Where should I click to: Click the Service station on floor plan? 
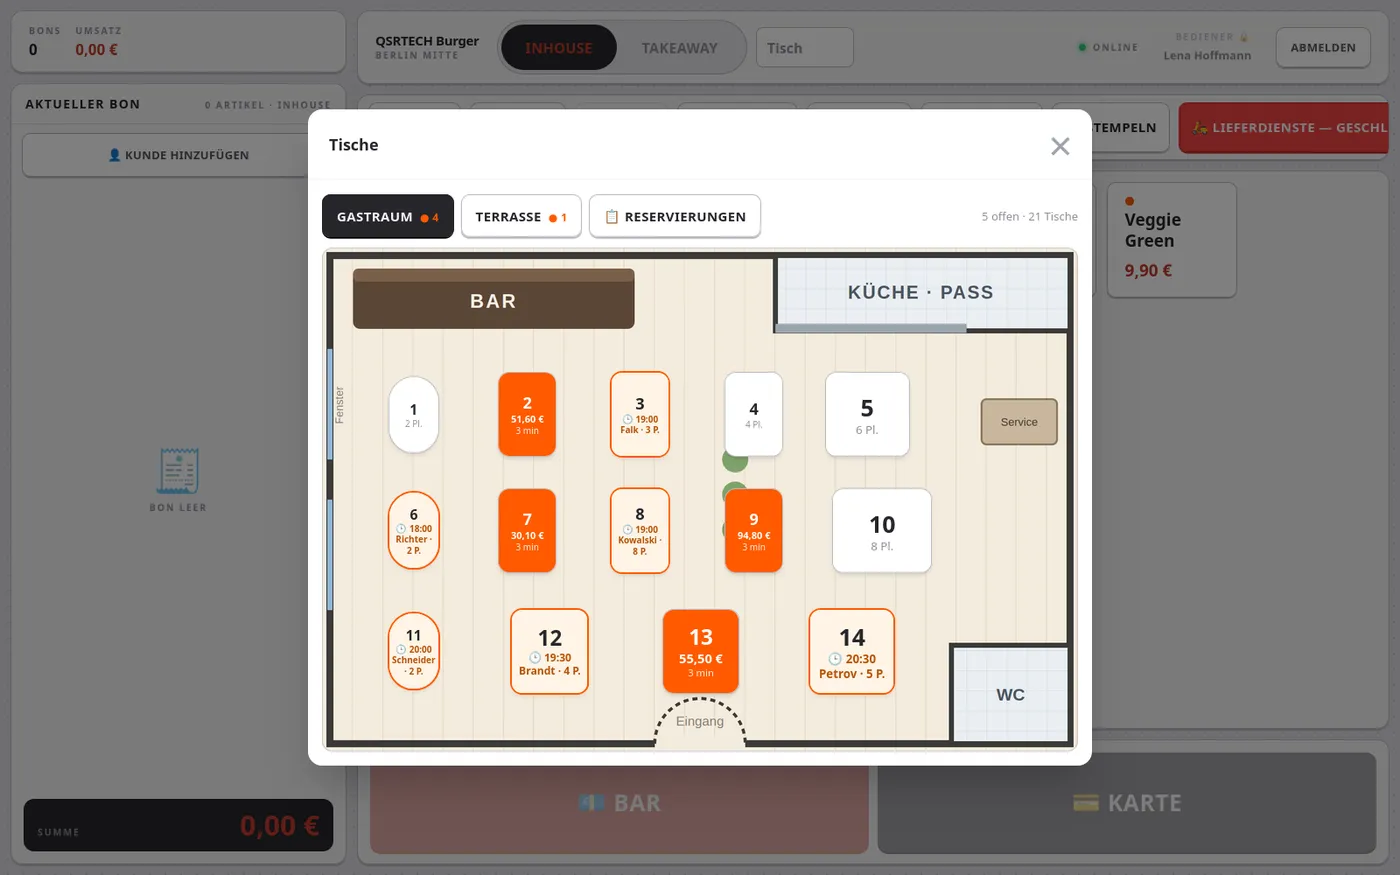[1019, 422]
